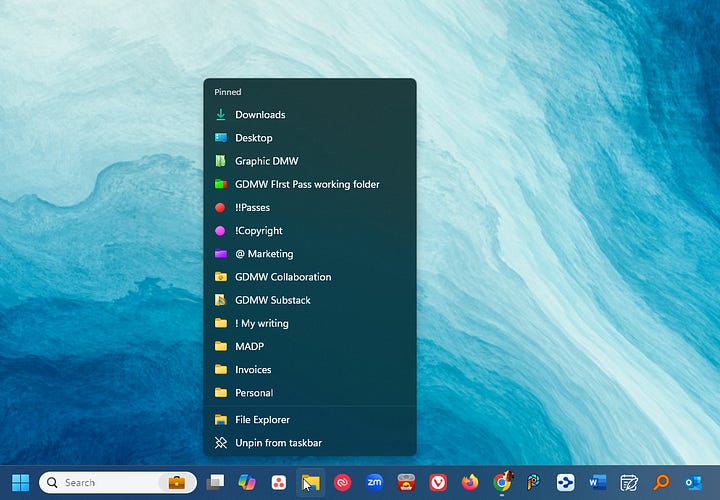Click the briefcase icon in Search box
720x500 pixels.
tap(177, 483)
